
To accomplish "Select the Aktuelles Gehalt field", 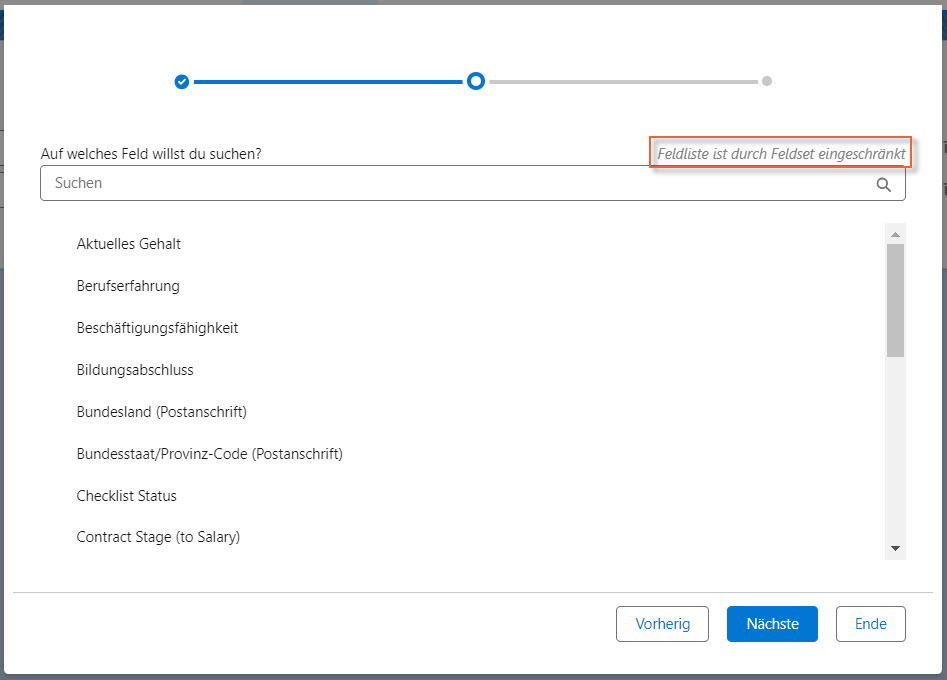I will [x=129, y=244].
